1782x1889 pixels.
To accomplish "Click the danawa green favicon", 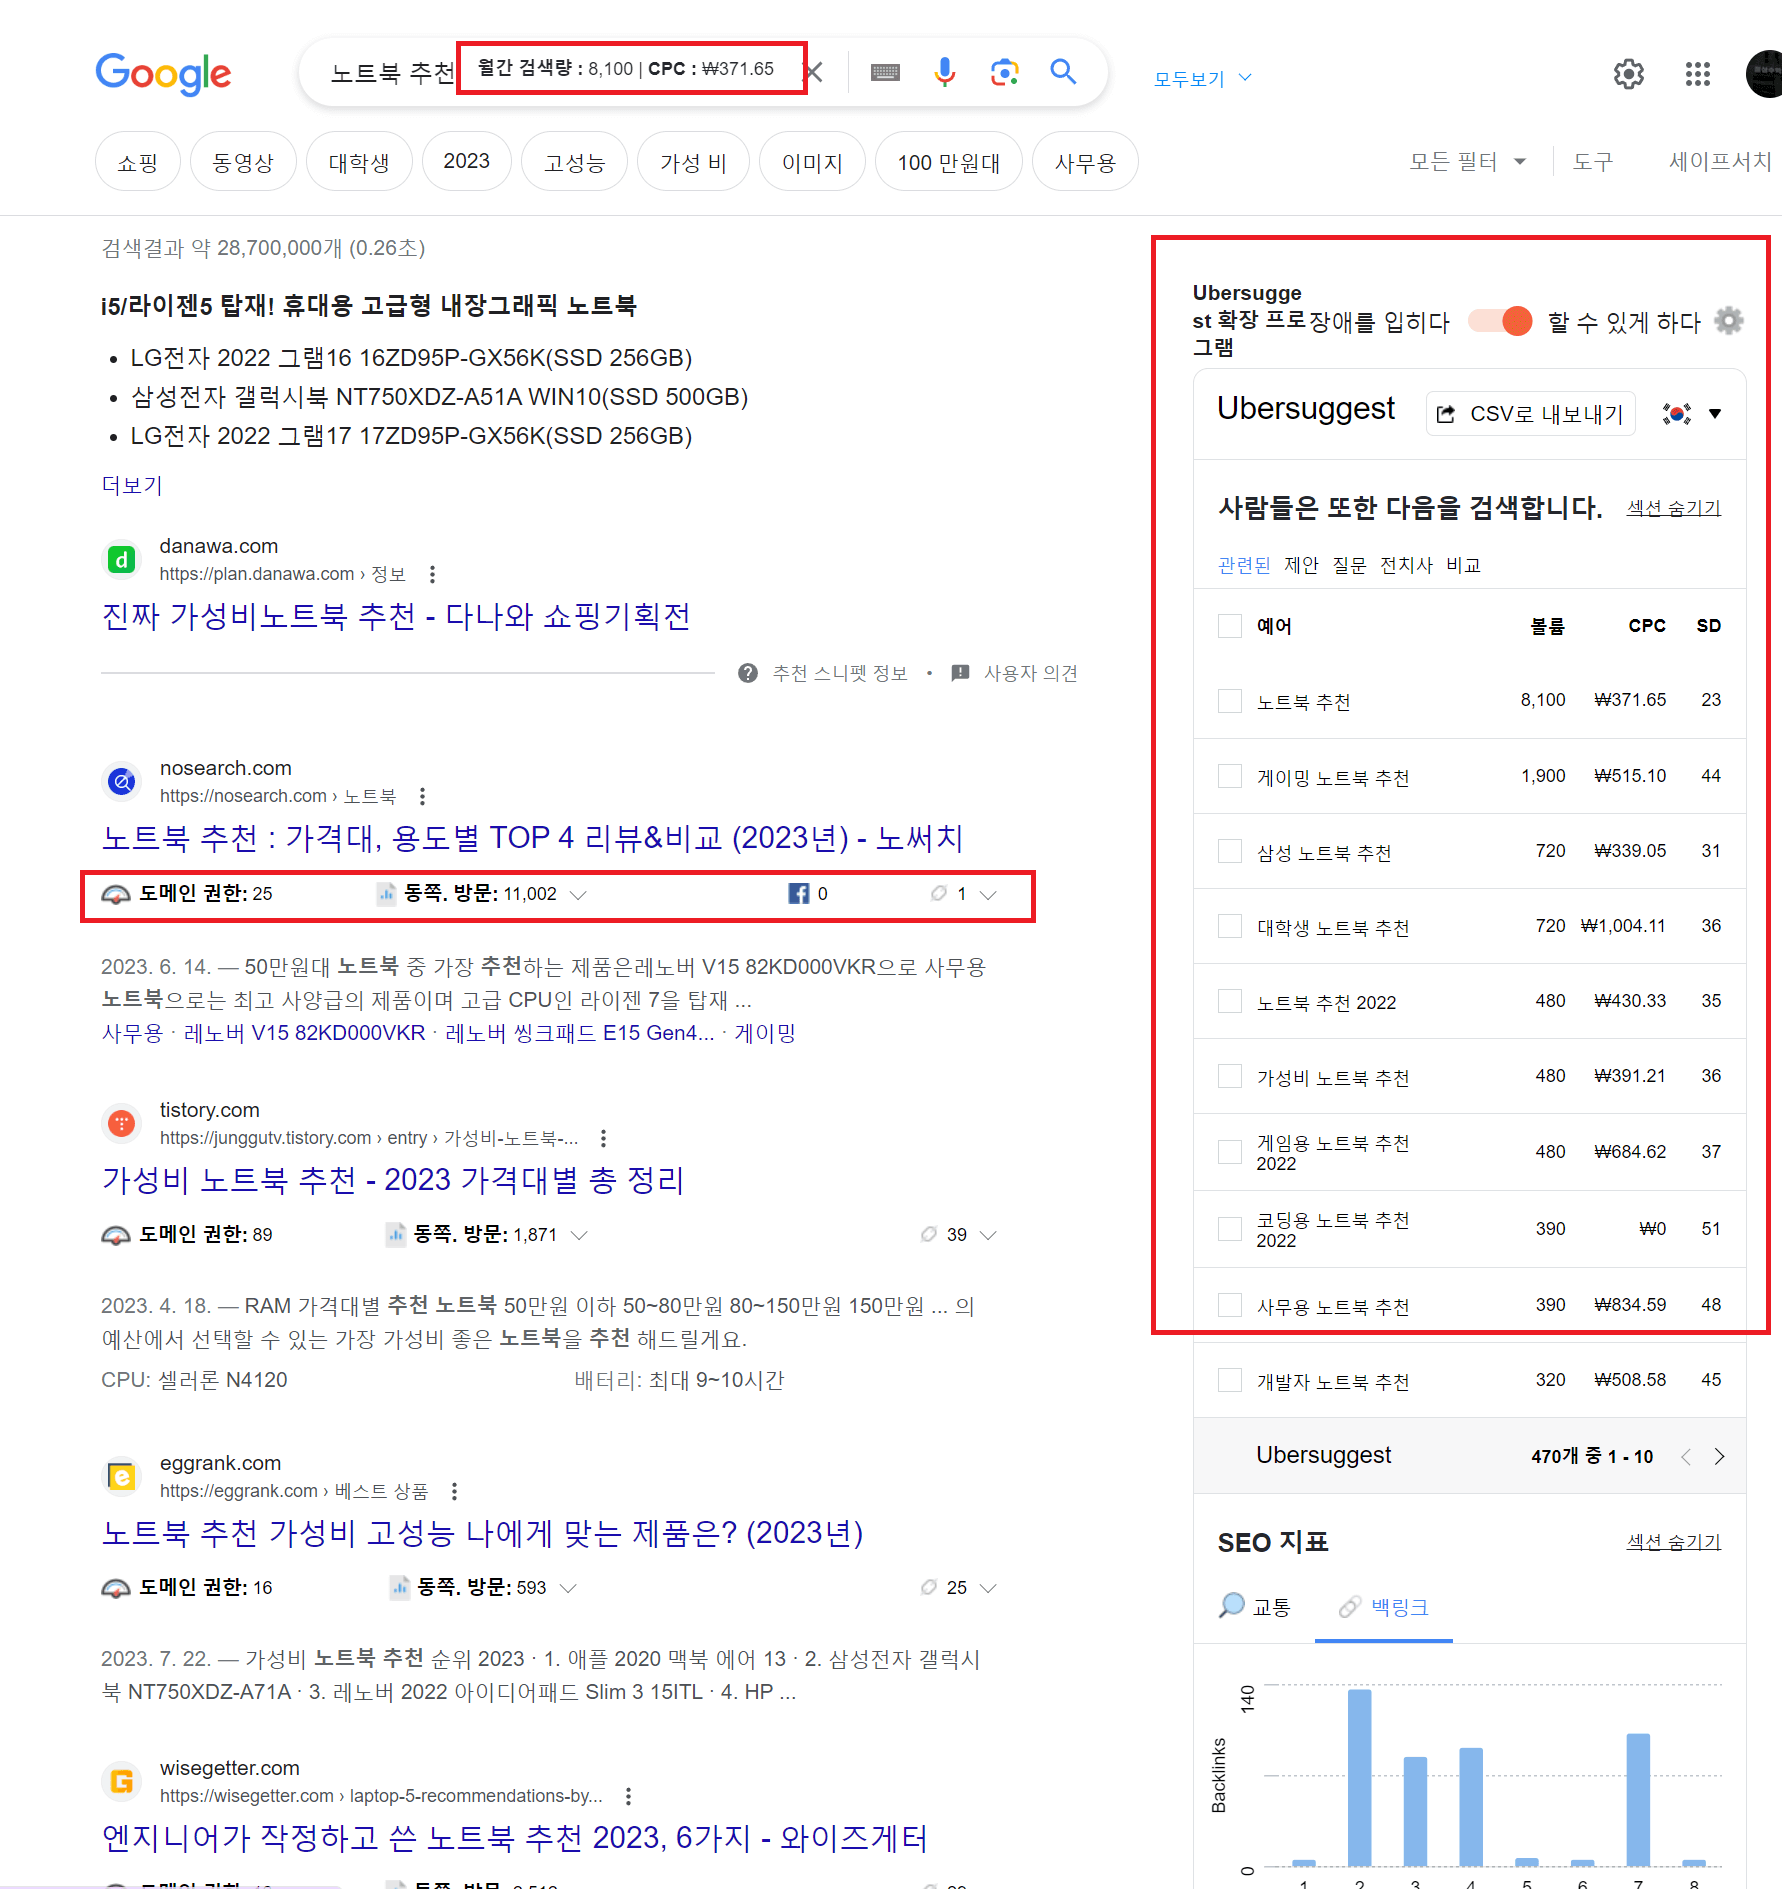I will (x=122, y=559).
